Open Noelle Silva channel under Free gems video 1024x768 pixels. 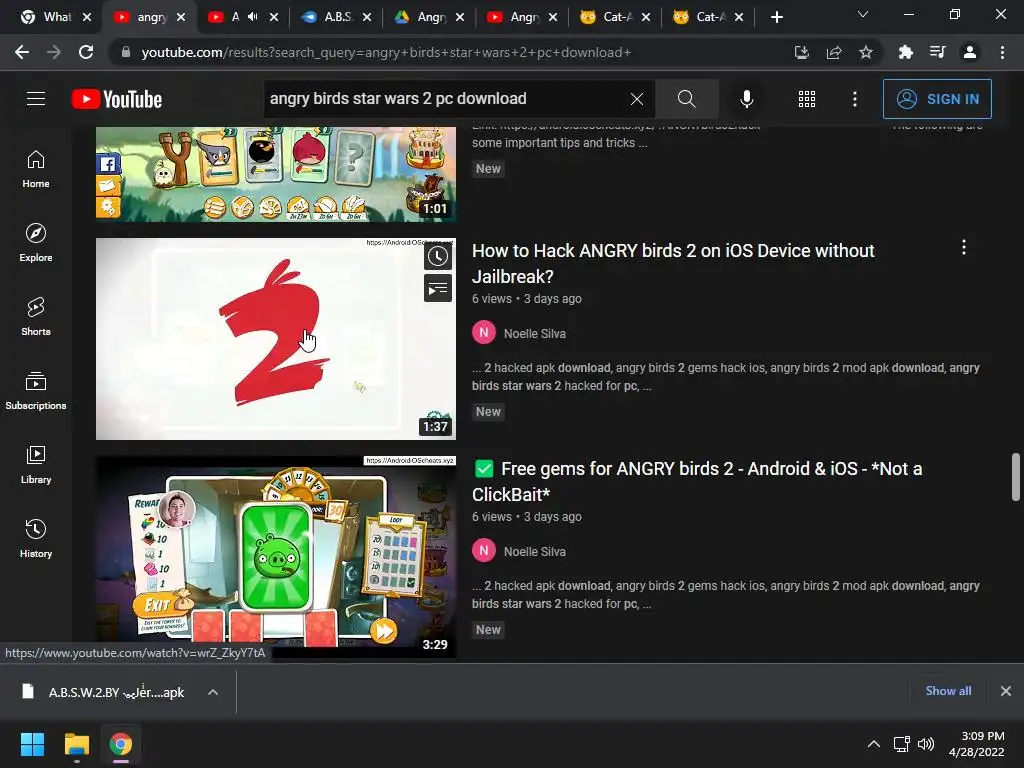click(x=534, y=551)
